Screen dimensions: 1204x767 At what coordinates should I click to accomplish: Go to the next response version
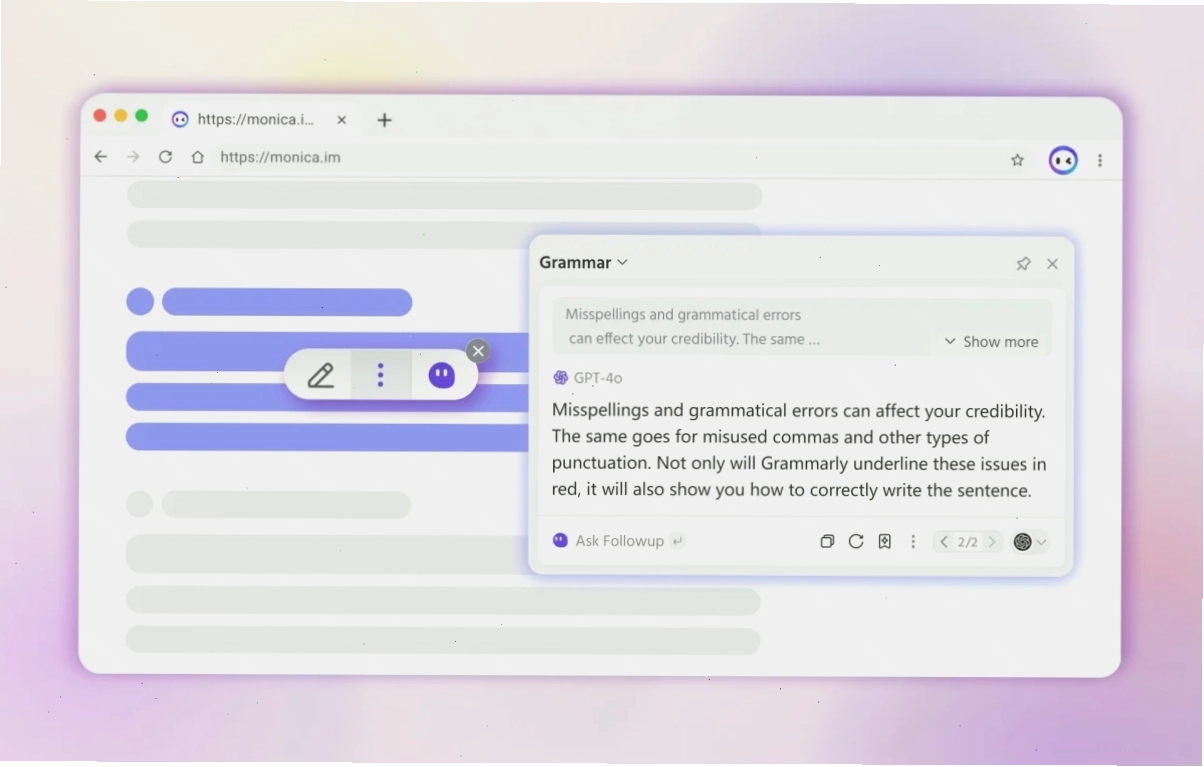tap(991, 542)
